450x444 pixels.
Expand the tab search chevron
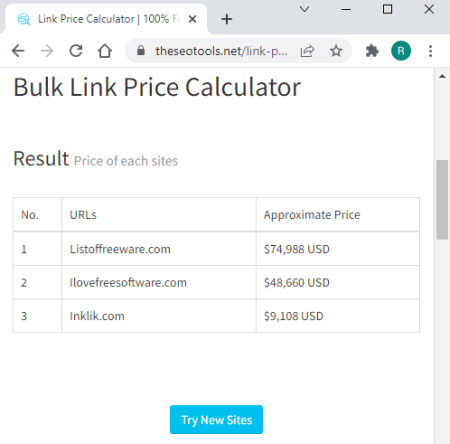pos(304,9)
